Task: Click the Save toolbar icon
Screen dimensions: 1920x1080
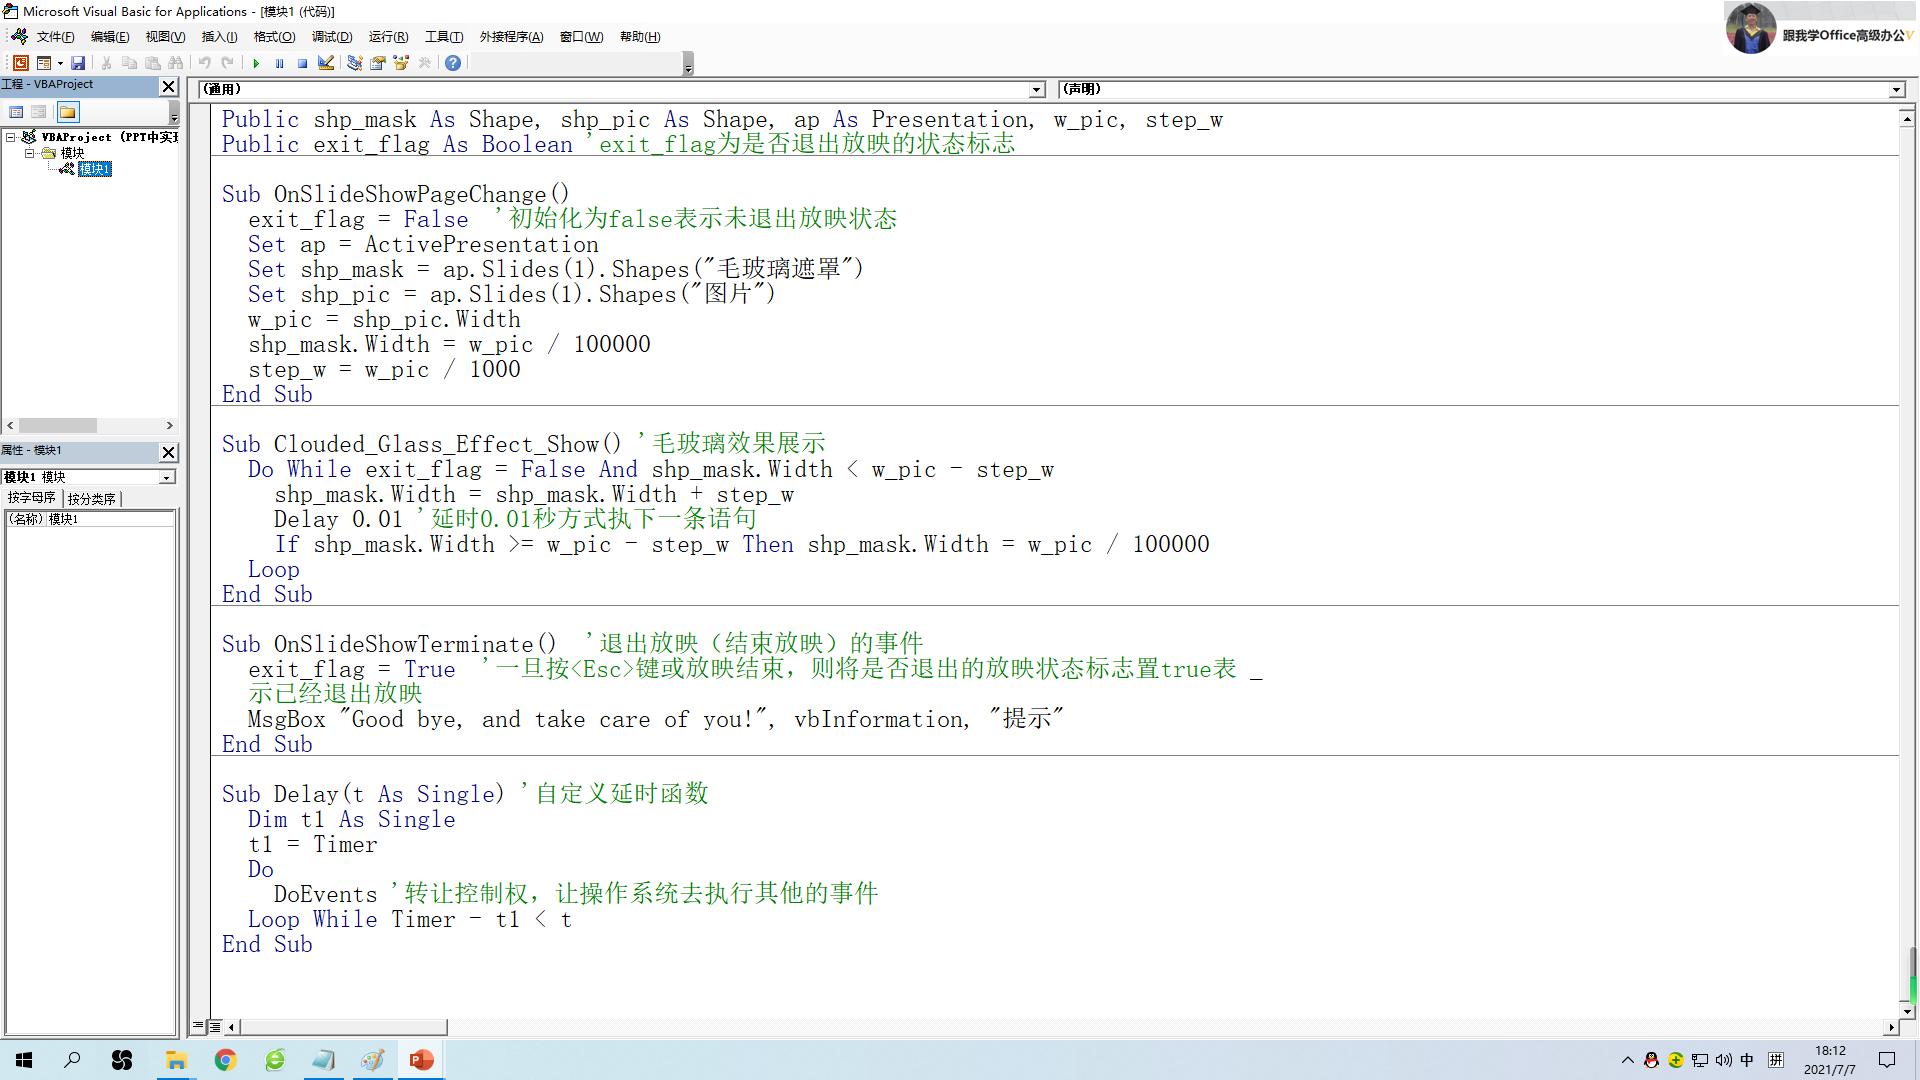Action: click(78, 63)
